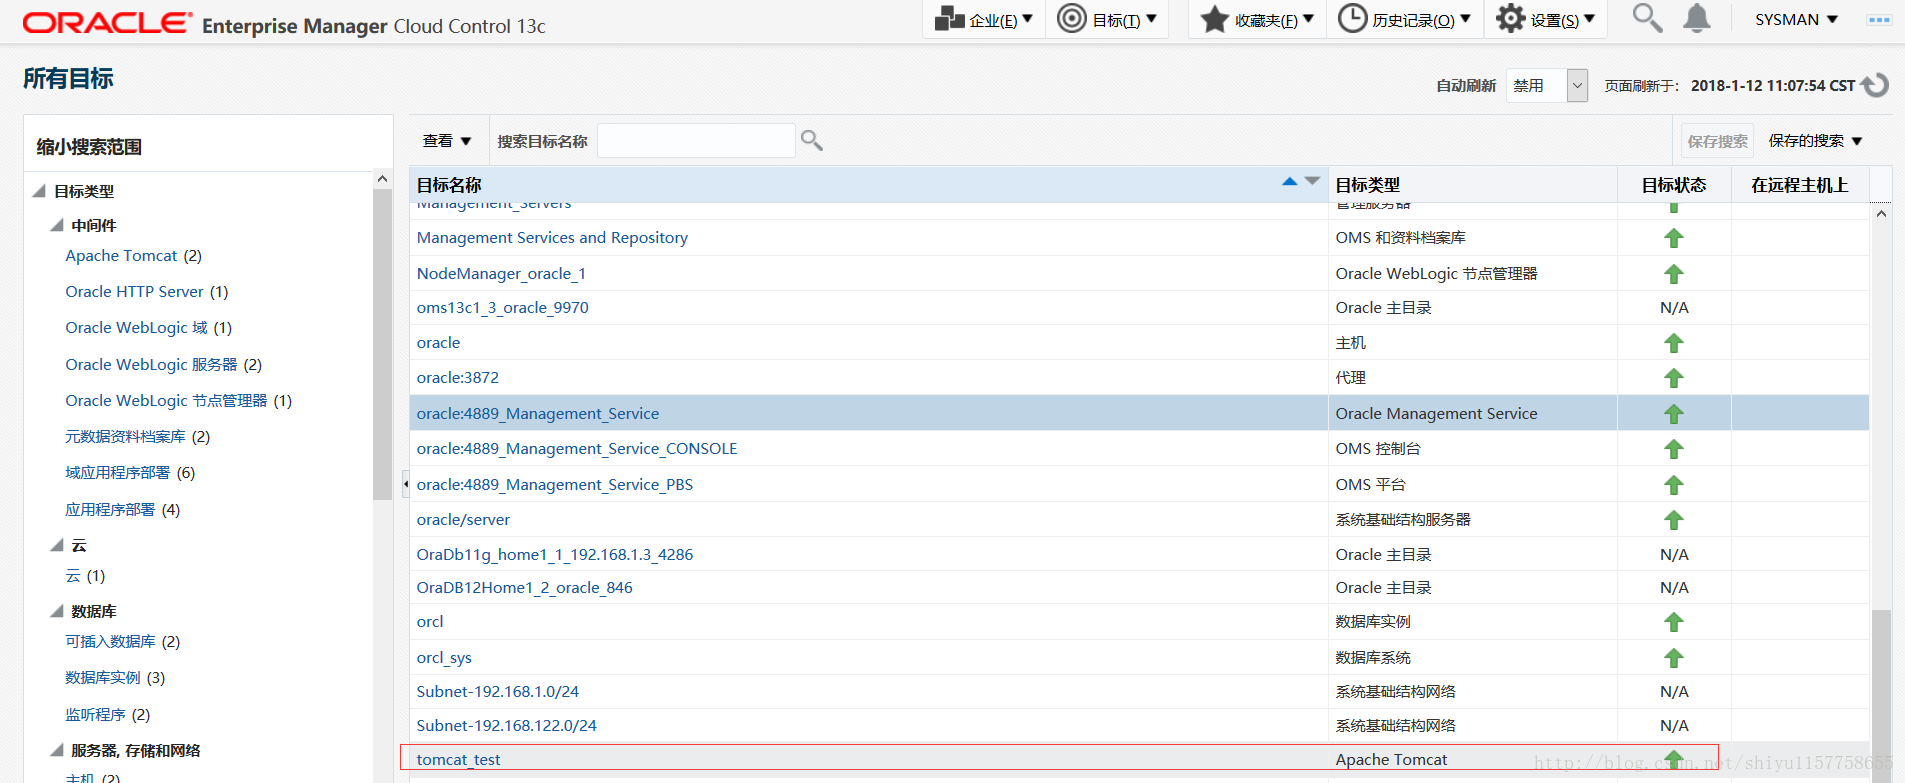This screenshot has height=783, width=1905.
Task: Collapse the 数据库 tree node
Action: [x=57, y=611]
